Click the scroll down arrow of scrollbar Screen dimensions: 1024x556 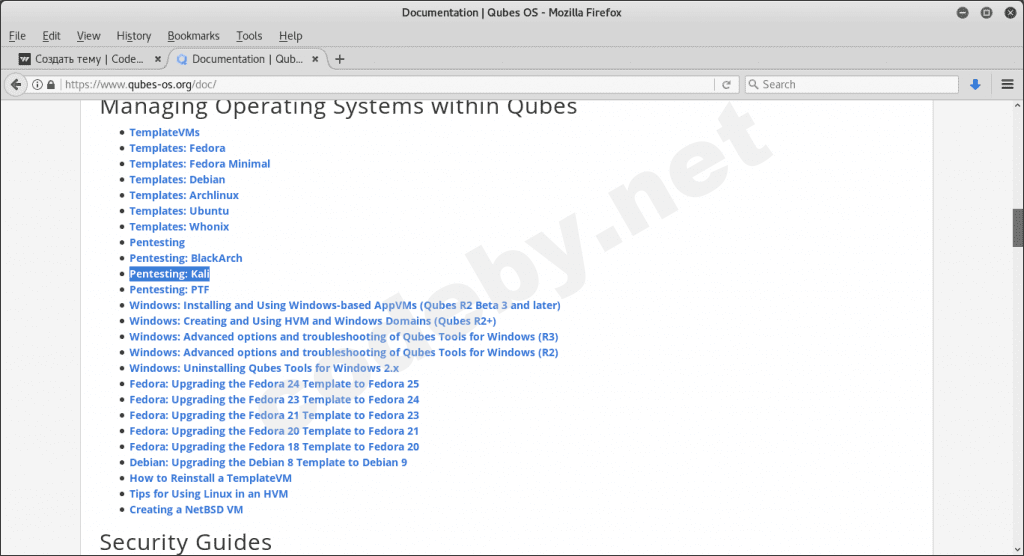[x=1017, y=549]
